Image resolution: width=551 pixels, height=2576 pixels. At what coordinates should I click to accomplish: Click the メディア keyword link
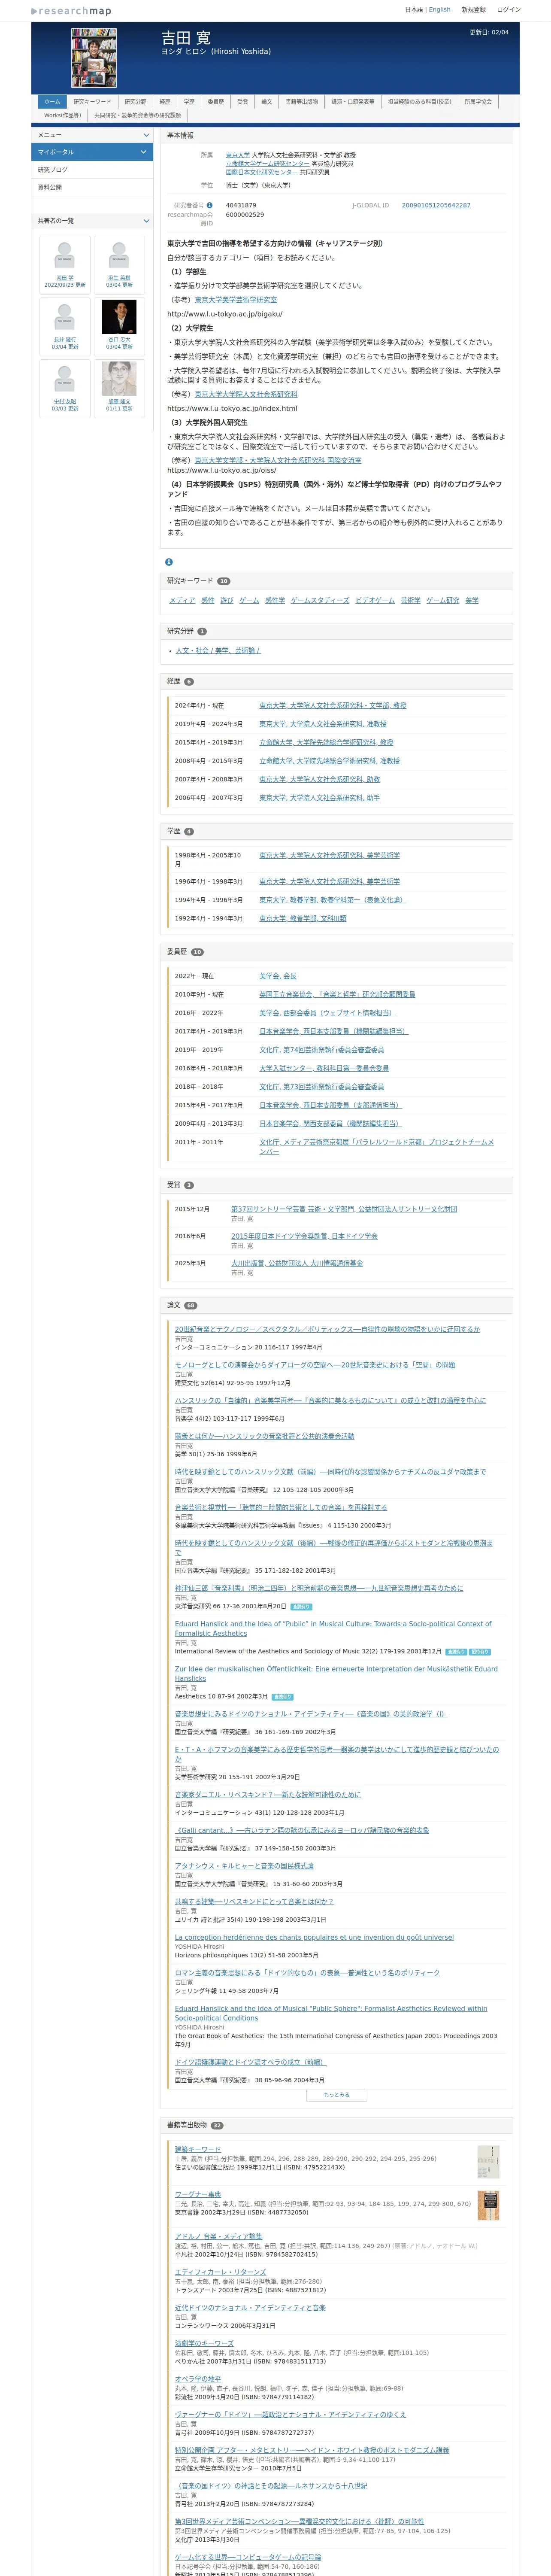click(x=182, y=600)
